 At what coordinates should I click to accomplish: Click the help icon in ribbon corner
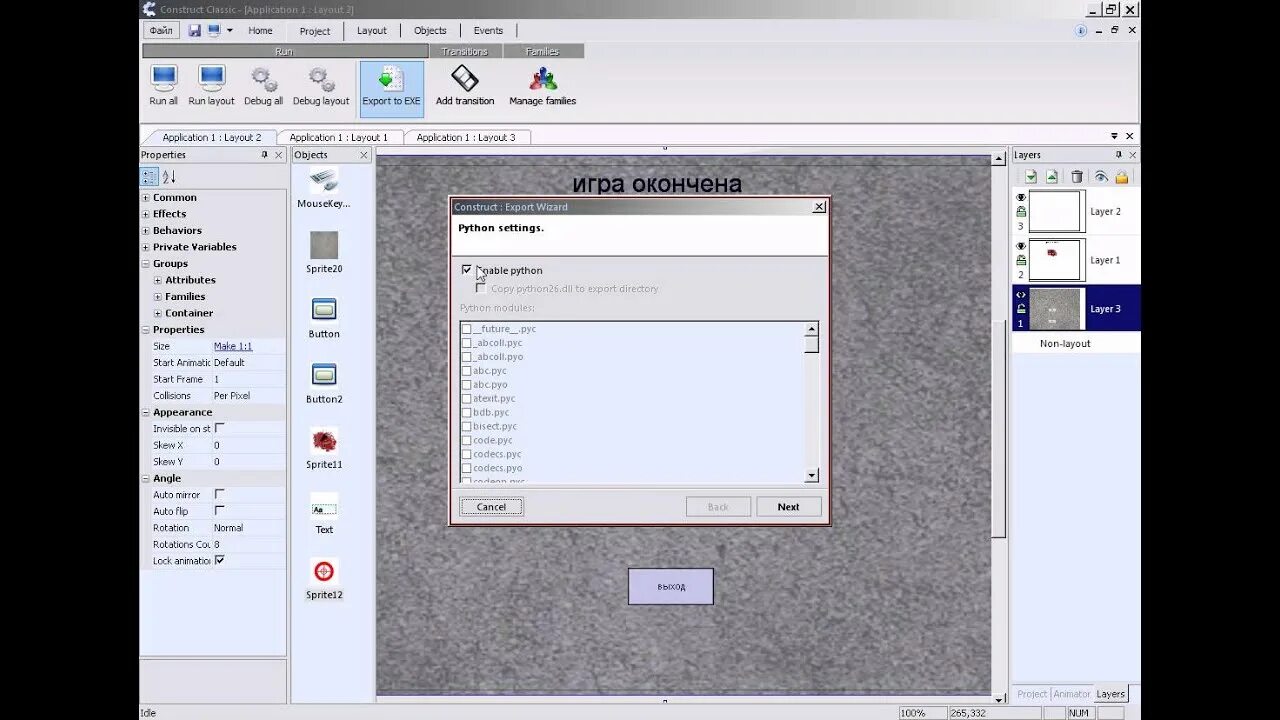(x=1081, y=31)
